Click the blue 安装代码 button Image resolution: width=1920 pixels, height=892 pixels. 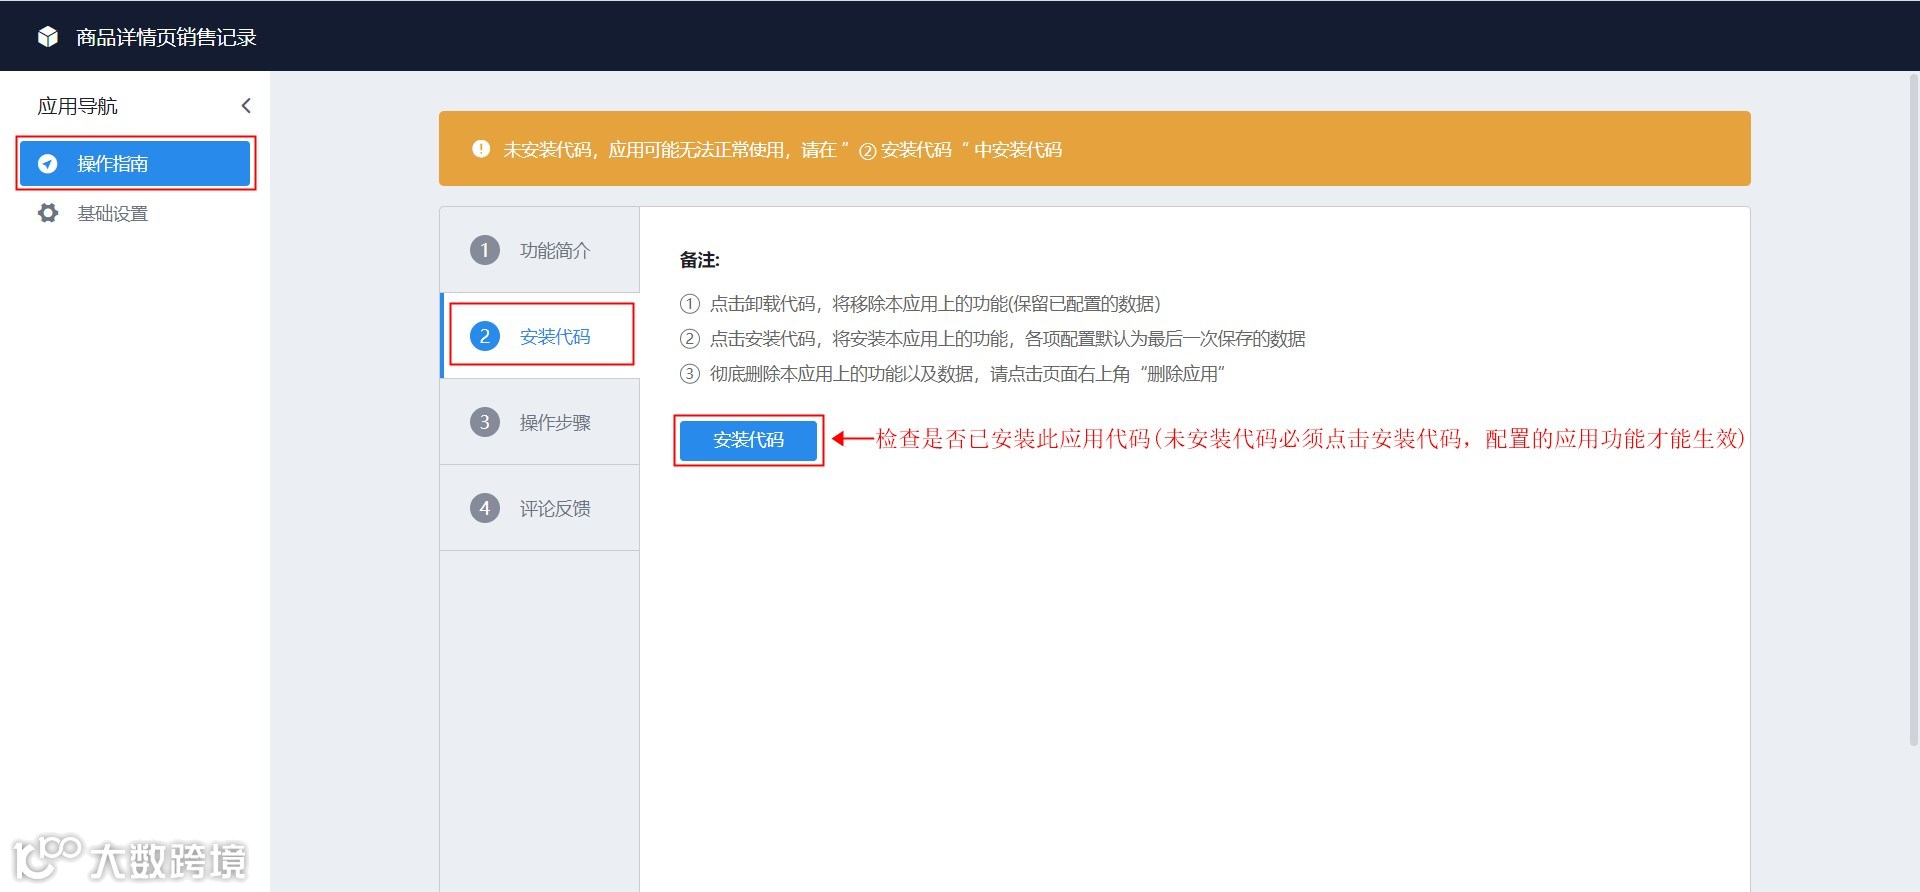pyautogui.click(x=748, y=440)
